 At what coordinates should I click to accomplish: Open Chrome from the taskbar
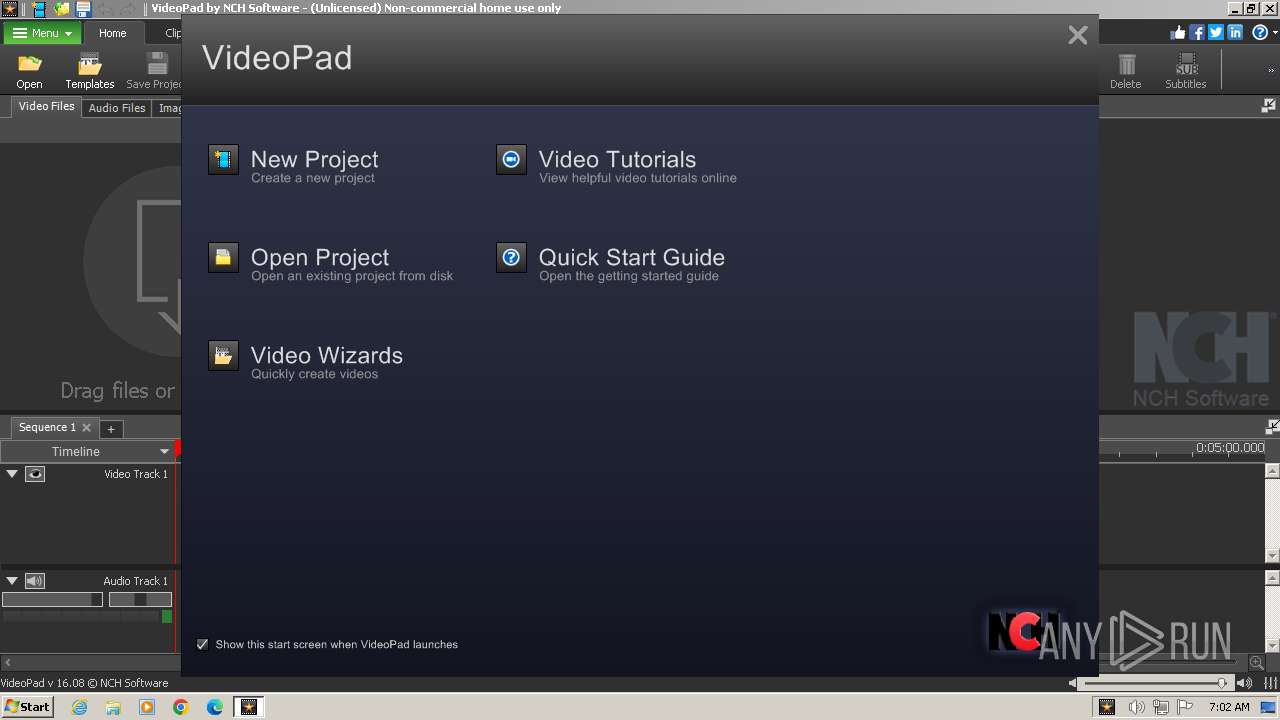[x=181, y=707]
